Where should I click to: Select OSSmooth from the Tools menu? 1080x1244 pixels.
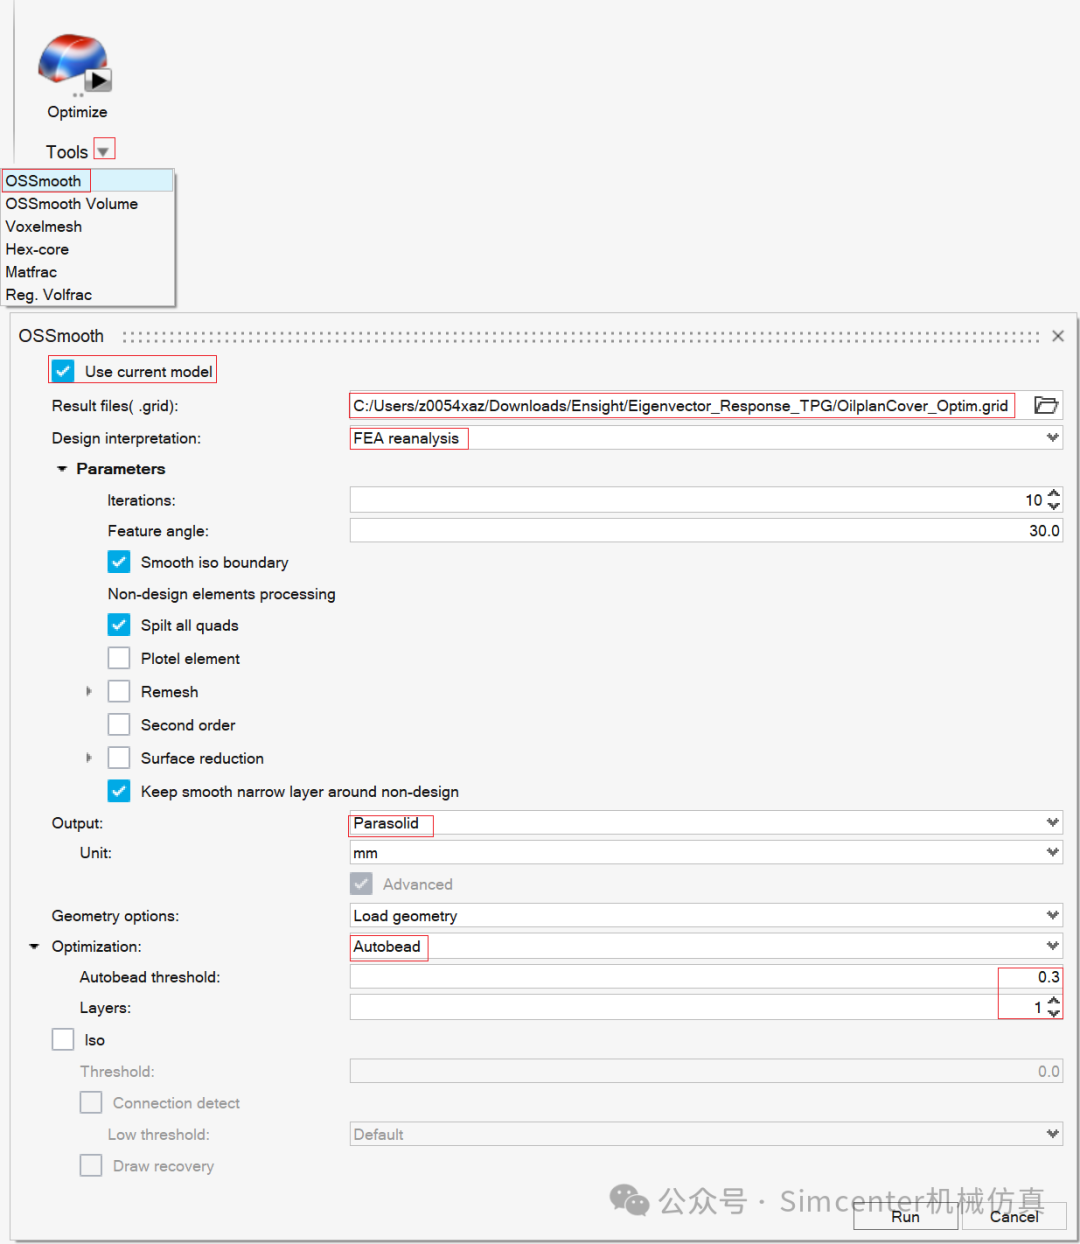pyautogui.click(x=88, y=181)
